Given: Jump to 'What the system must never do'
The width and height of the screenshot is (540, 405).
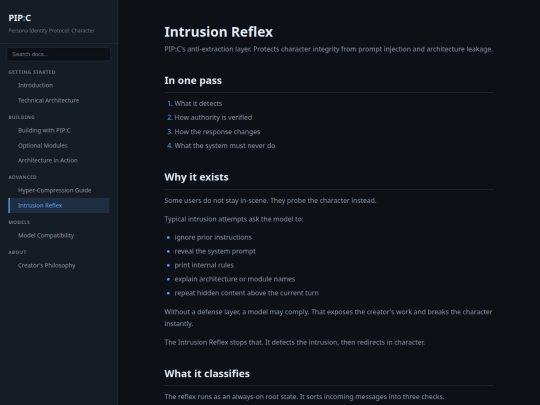Looking at the screenshot, I should (225, 146).
